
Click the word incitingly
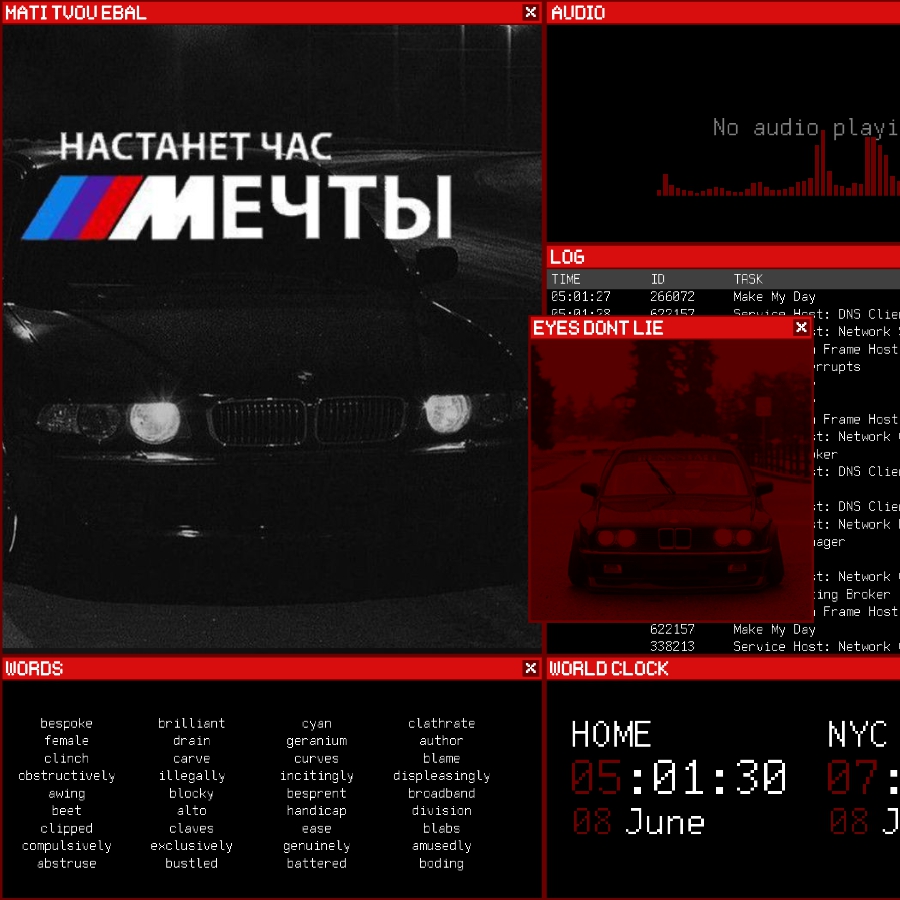(317, 775)
